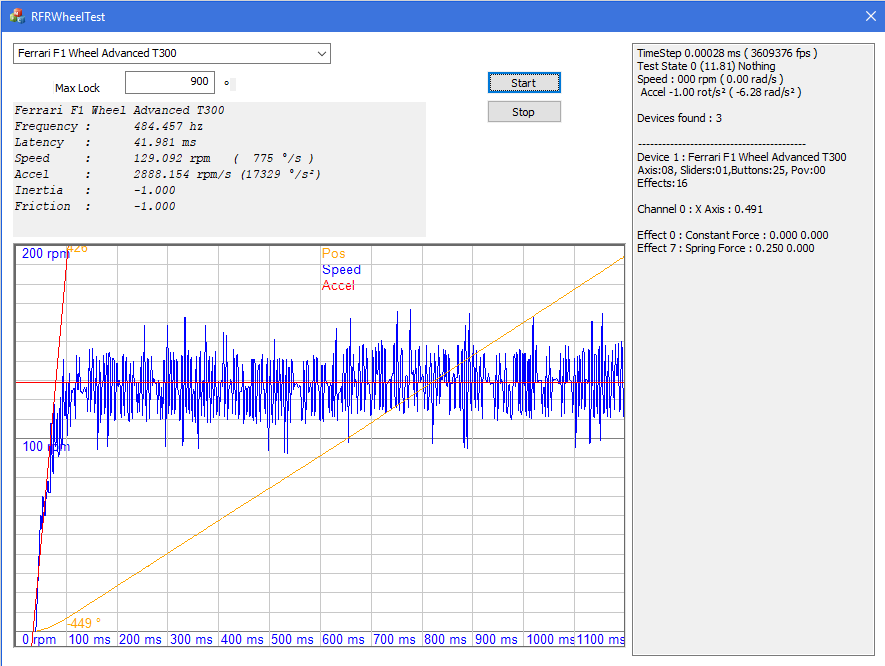The width and height of the screenshot is (885, 666).
Task: Close the RFRWheelTest window
Action: (x=869, y=16)
